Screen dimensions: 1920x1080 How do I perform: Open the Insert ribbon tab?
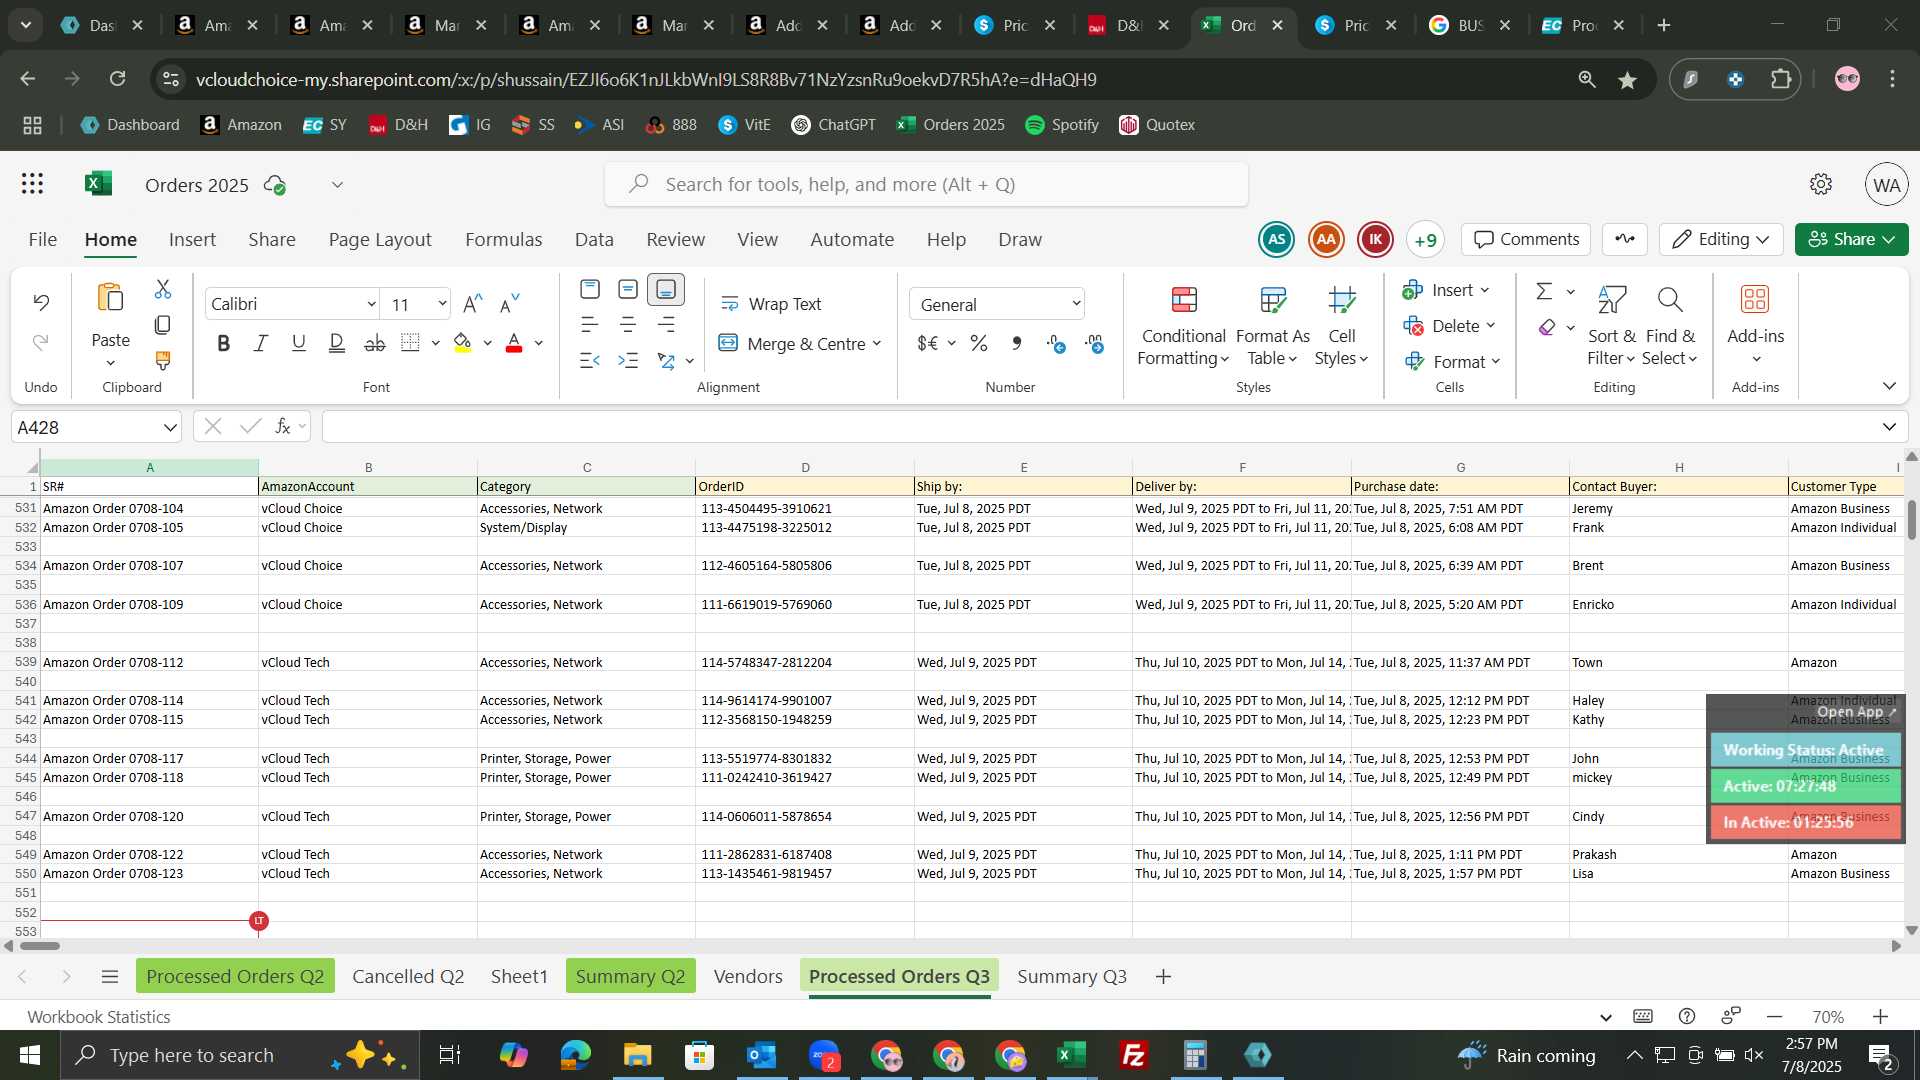pos(192,240)
